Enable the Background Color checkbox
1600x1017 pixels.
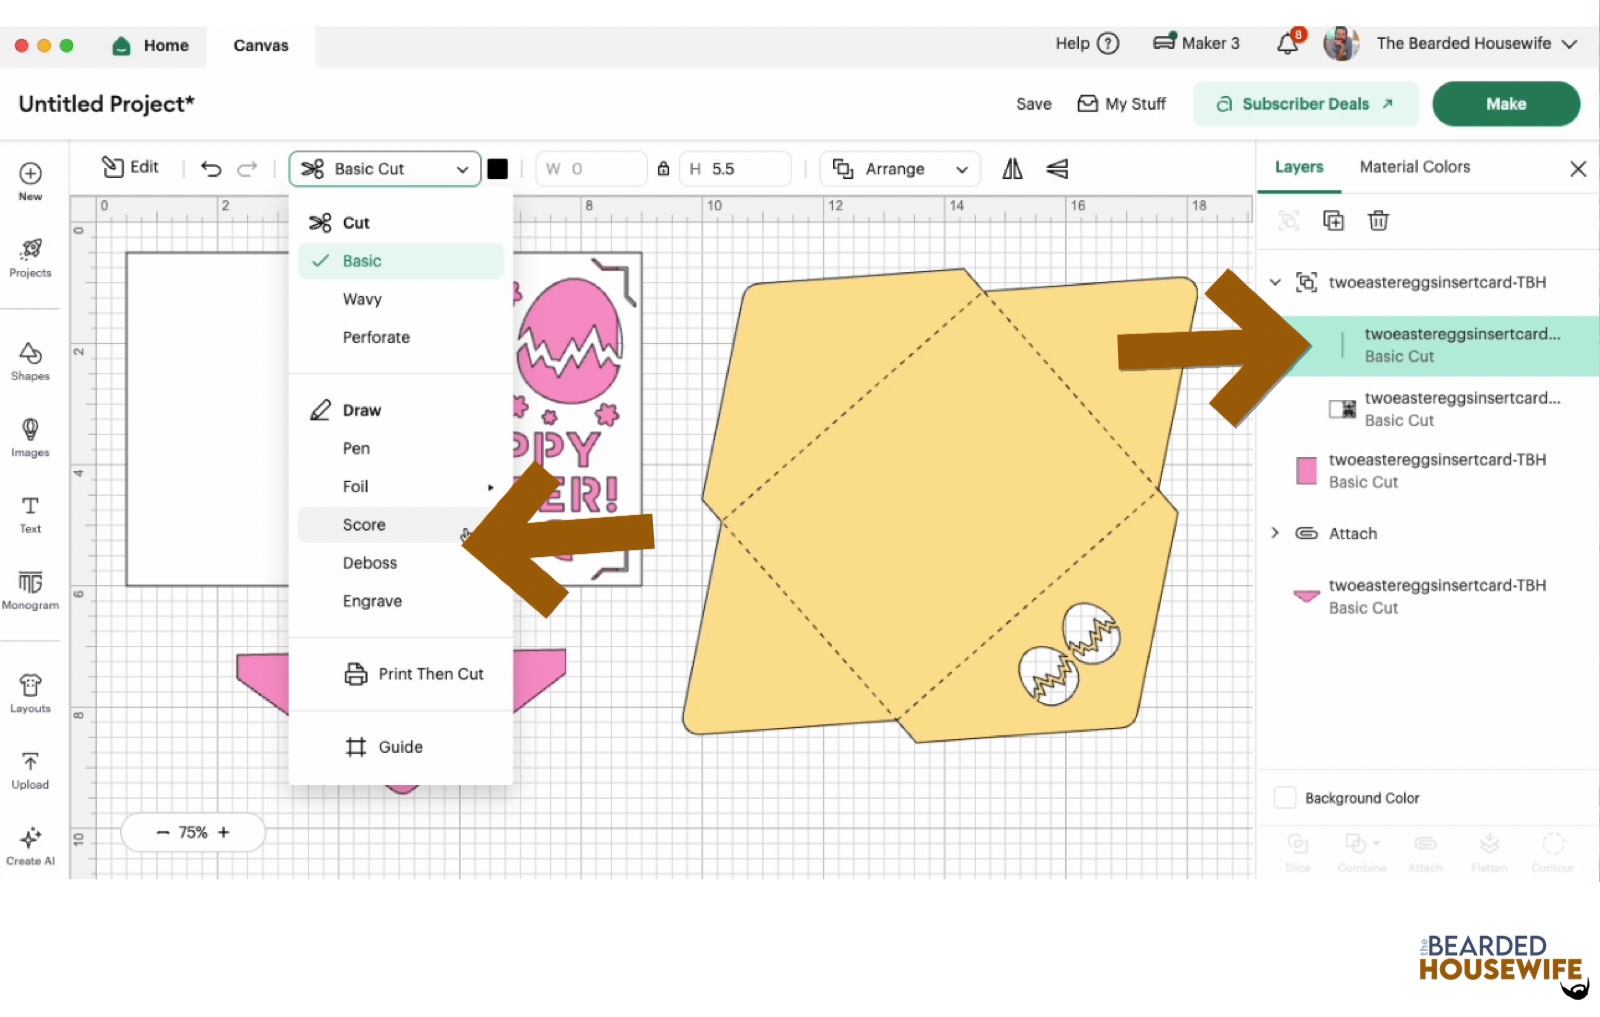coord(1285,798)
